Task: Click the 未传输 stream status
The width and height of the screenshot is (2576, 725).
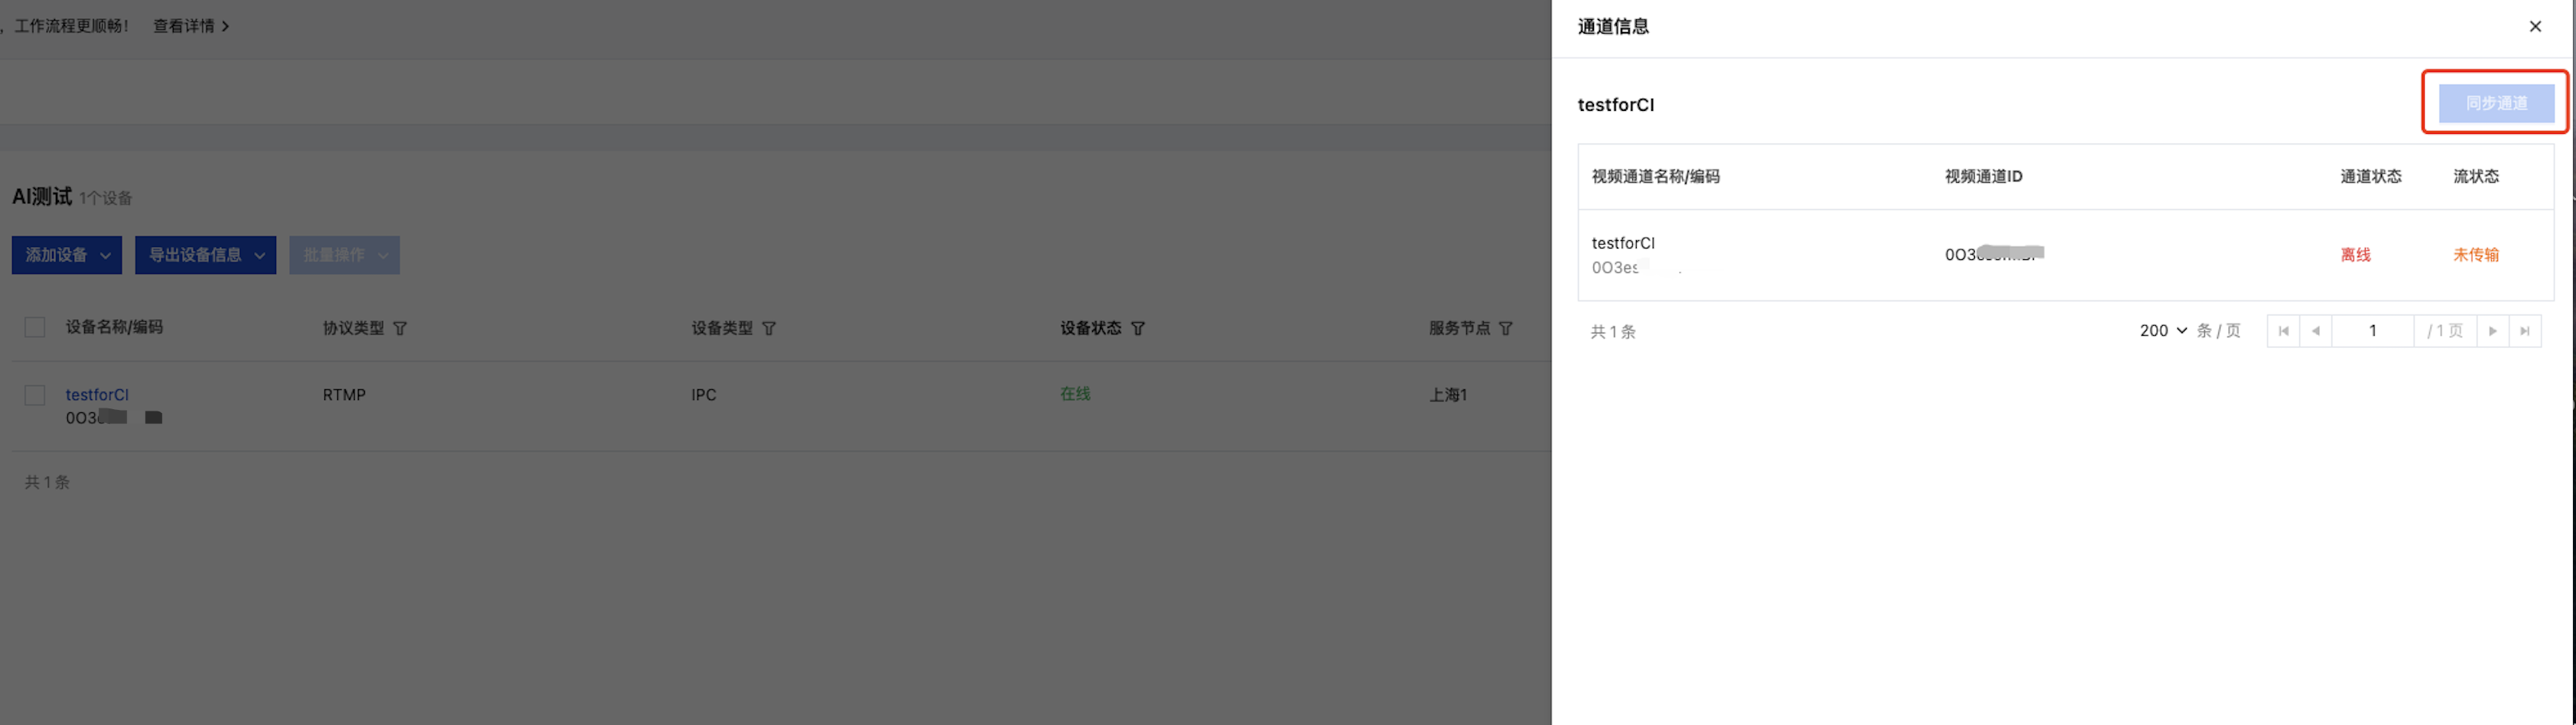Action: 2476,255
